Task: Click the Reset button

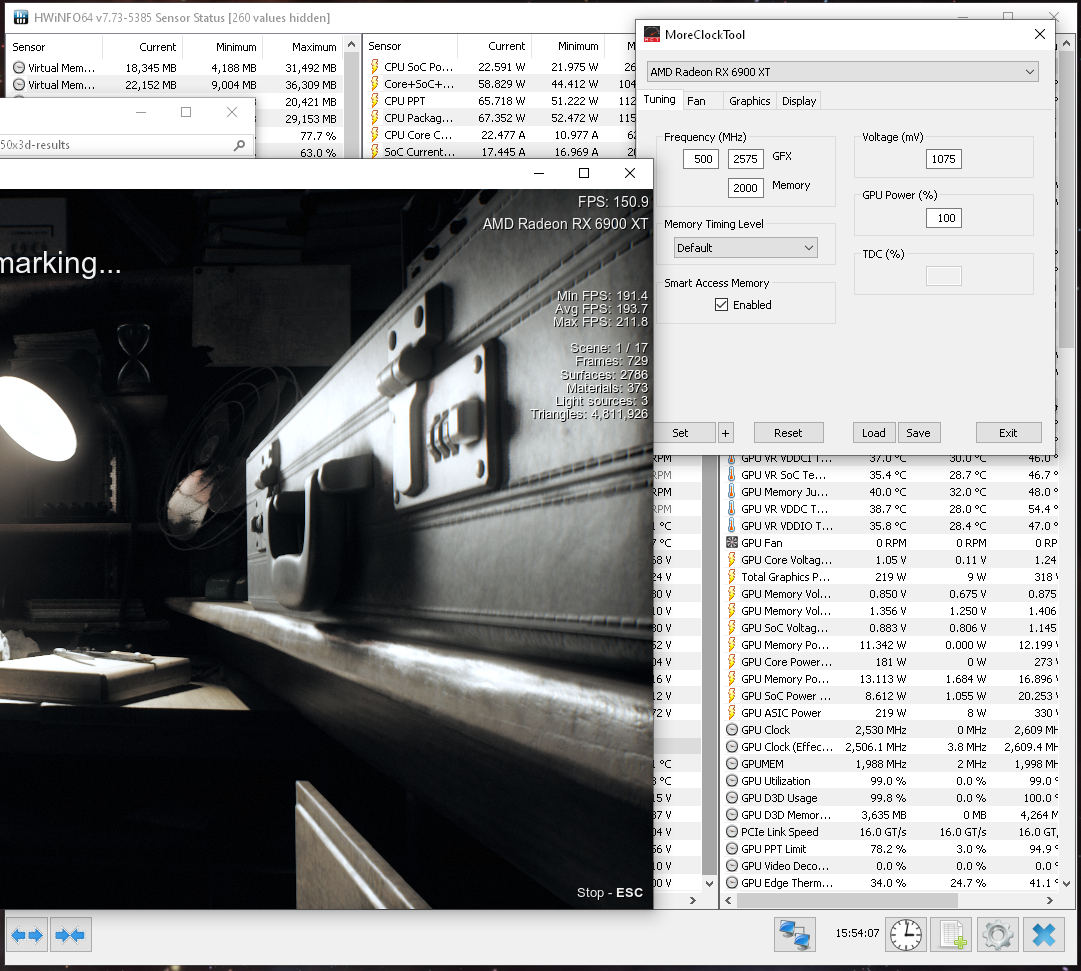Action: pos(788,433)
